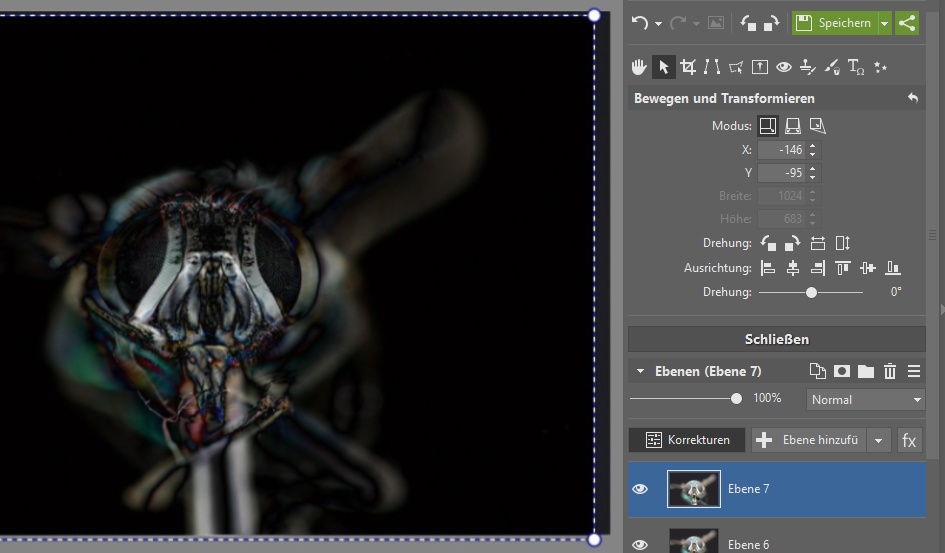Rotate layer clockwise in Drehung row
Screen dimensions: 945x553
793,243
